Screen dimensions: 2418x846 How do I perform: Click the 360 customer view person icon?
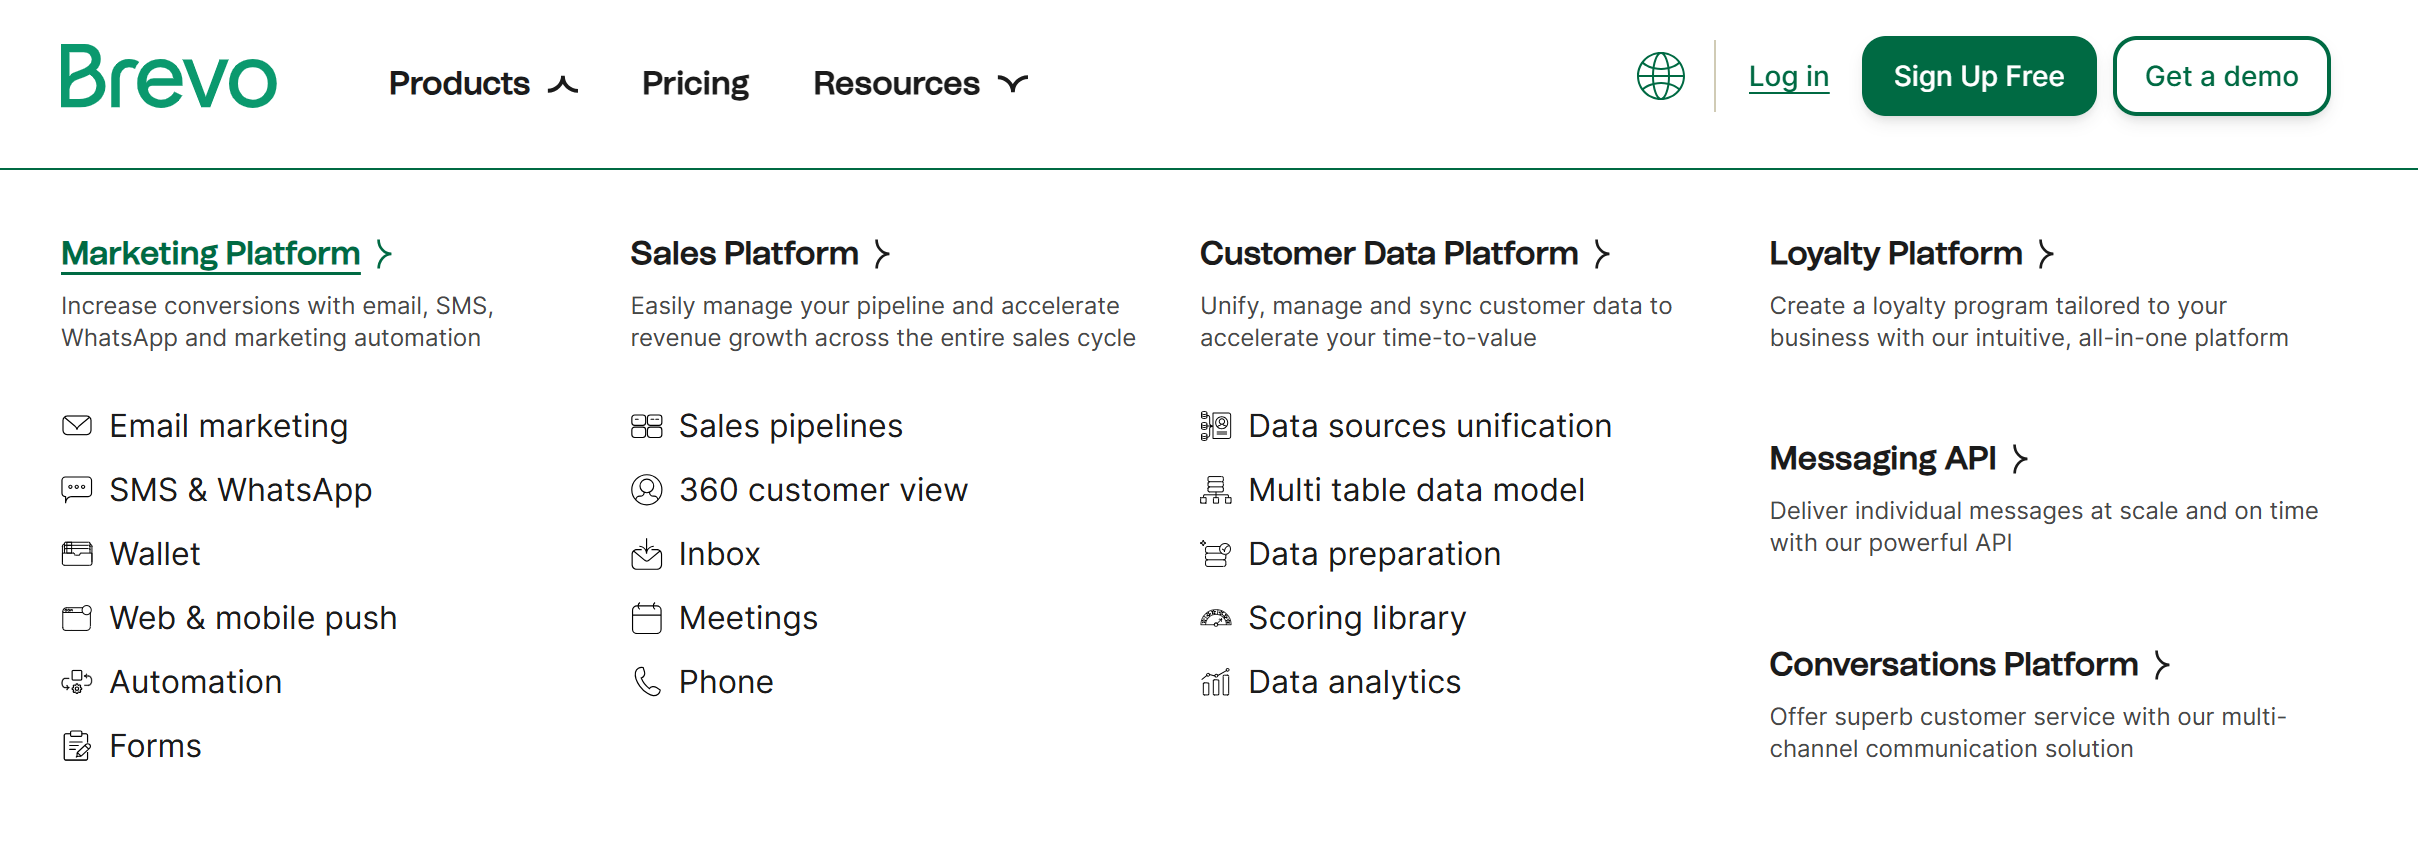click(647, 490)
